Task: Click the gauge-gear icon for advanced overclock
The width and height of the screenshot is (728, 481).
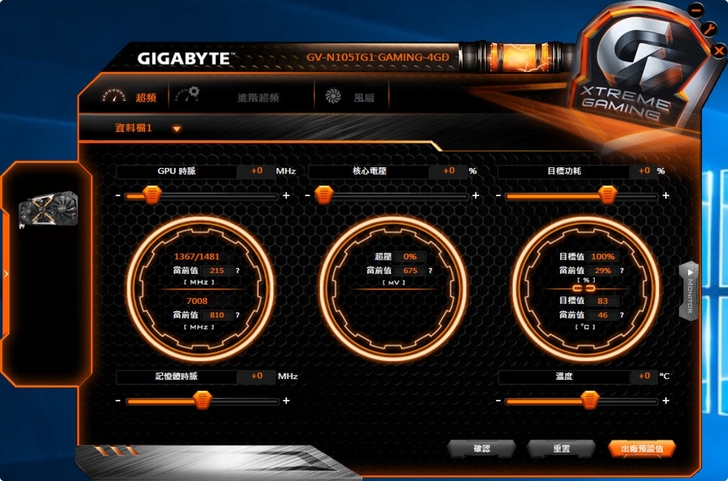Action: [x=187, y=94]
